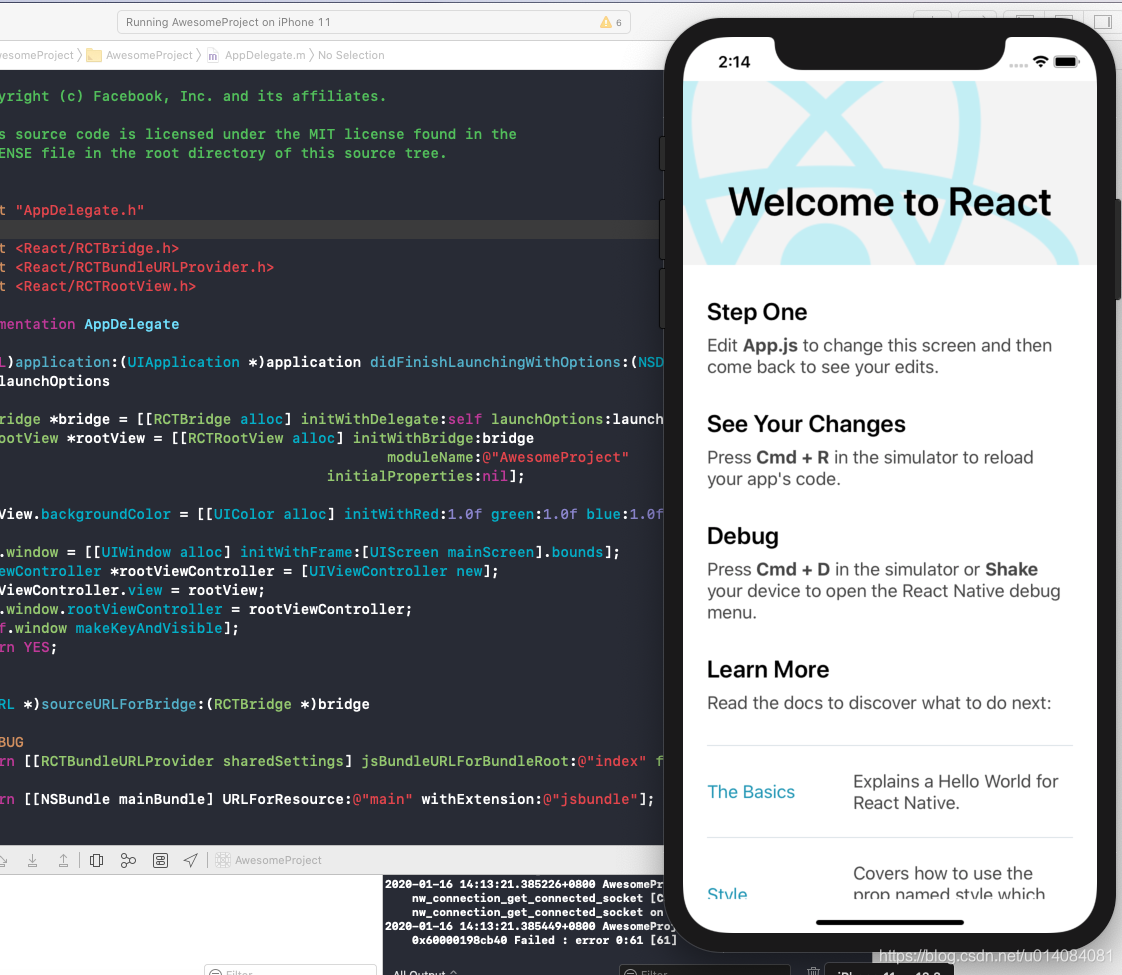Click the @"index" string in code

pos(612,761)
